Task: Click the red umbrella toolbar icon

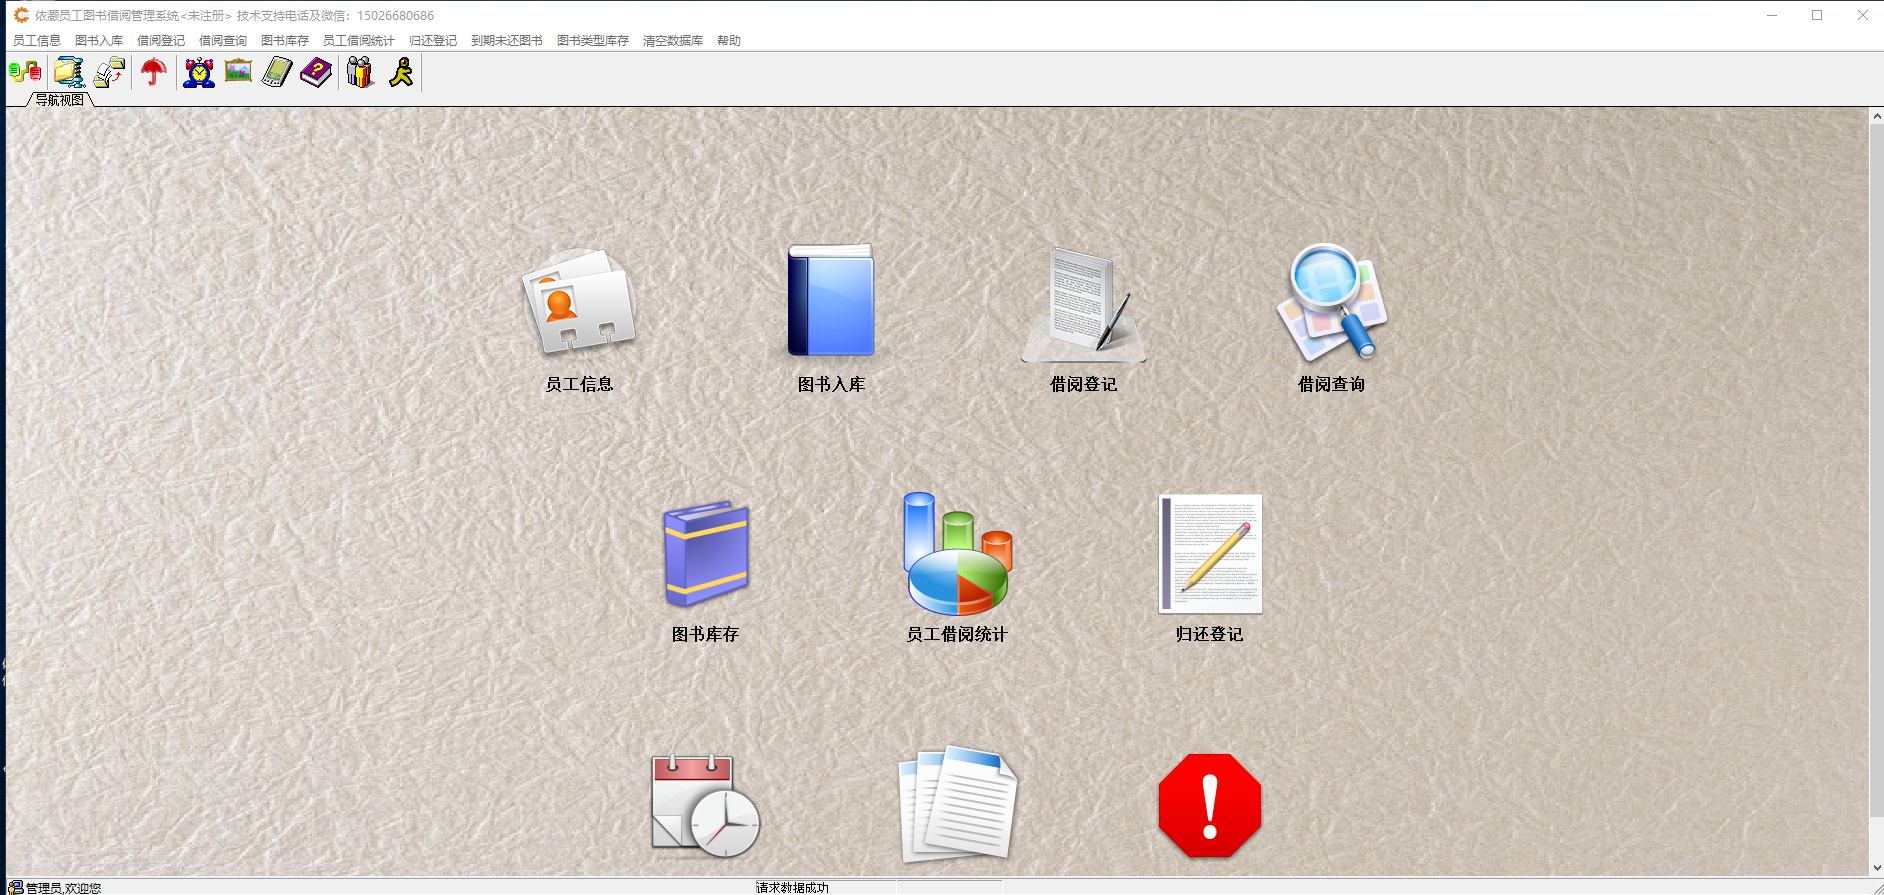Action: [x=154, y=72]
